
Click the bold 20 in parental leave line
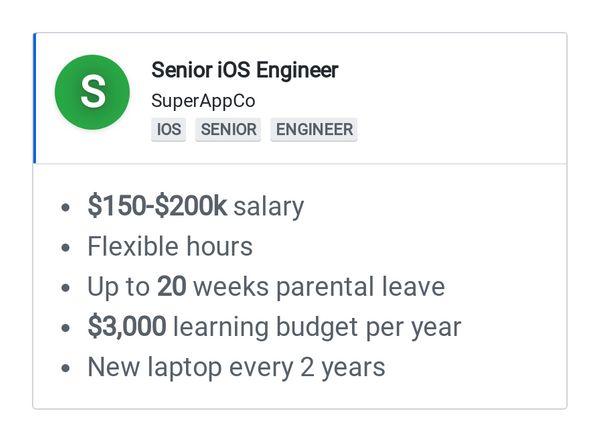pos(172,286)
